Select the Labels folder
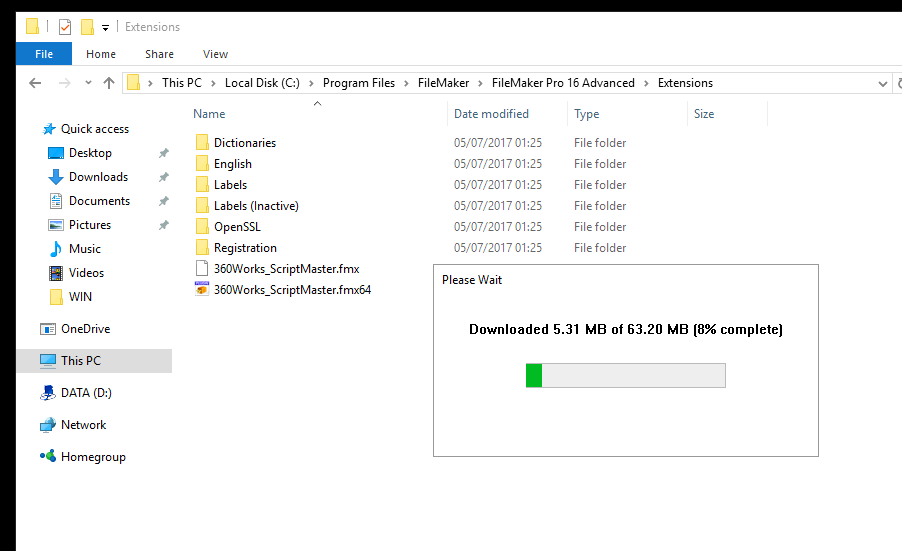 click(231, 185)
